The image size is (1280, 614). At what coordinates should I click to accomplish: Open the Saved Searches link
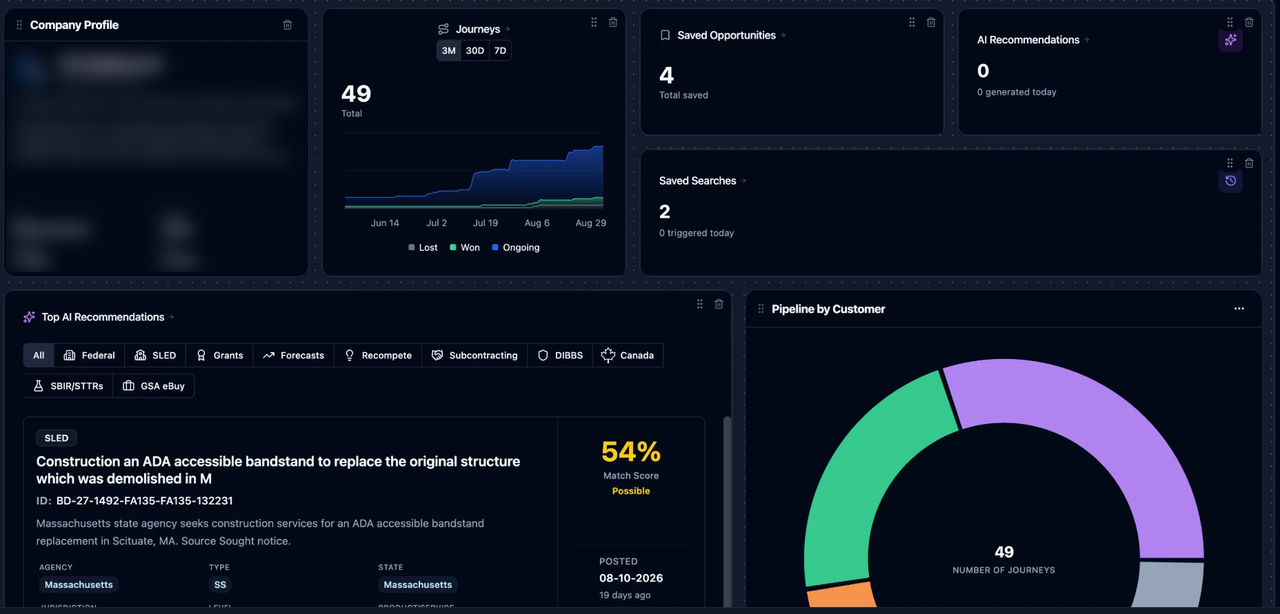tap(702, 181)
